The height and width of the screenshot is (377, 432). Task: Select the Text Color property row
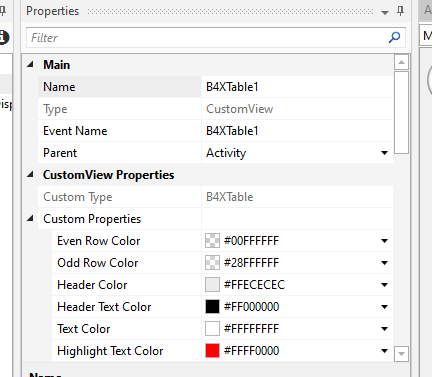coord(222,329)
